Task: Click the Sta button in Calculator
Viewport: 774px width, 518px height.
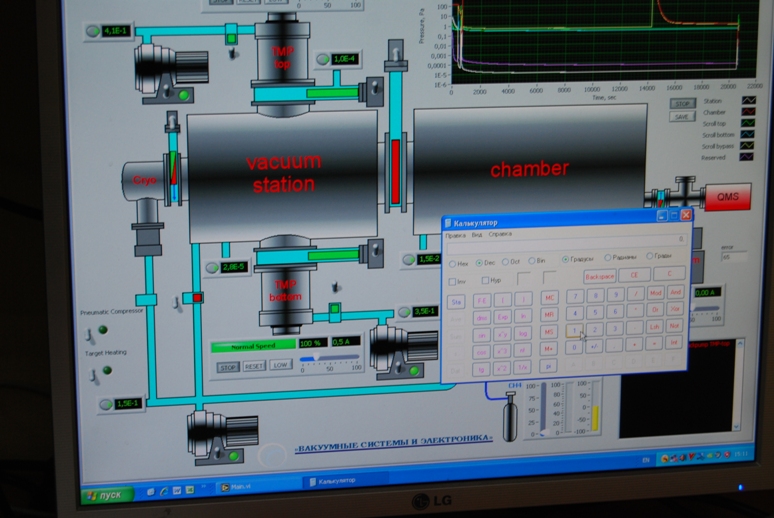Action: [456, 302]
